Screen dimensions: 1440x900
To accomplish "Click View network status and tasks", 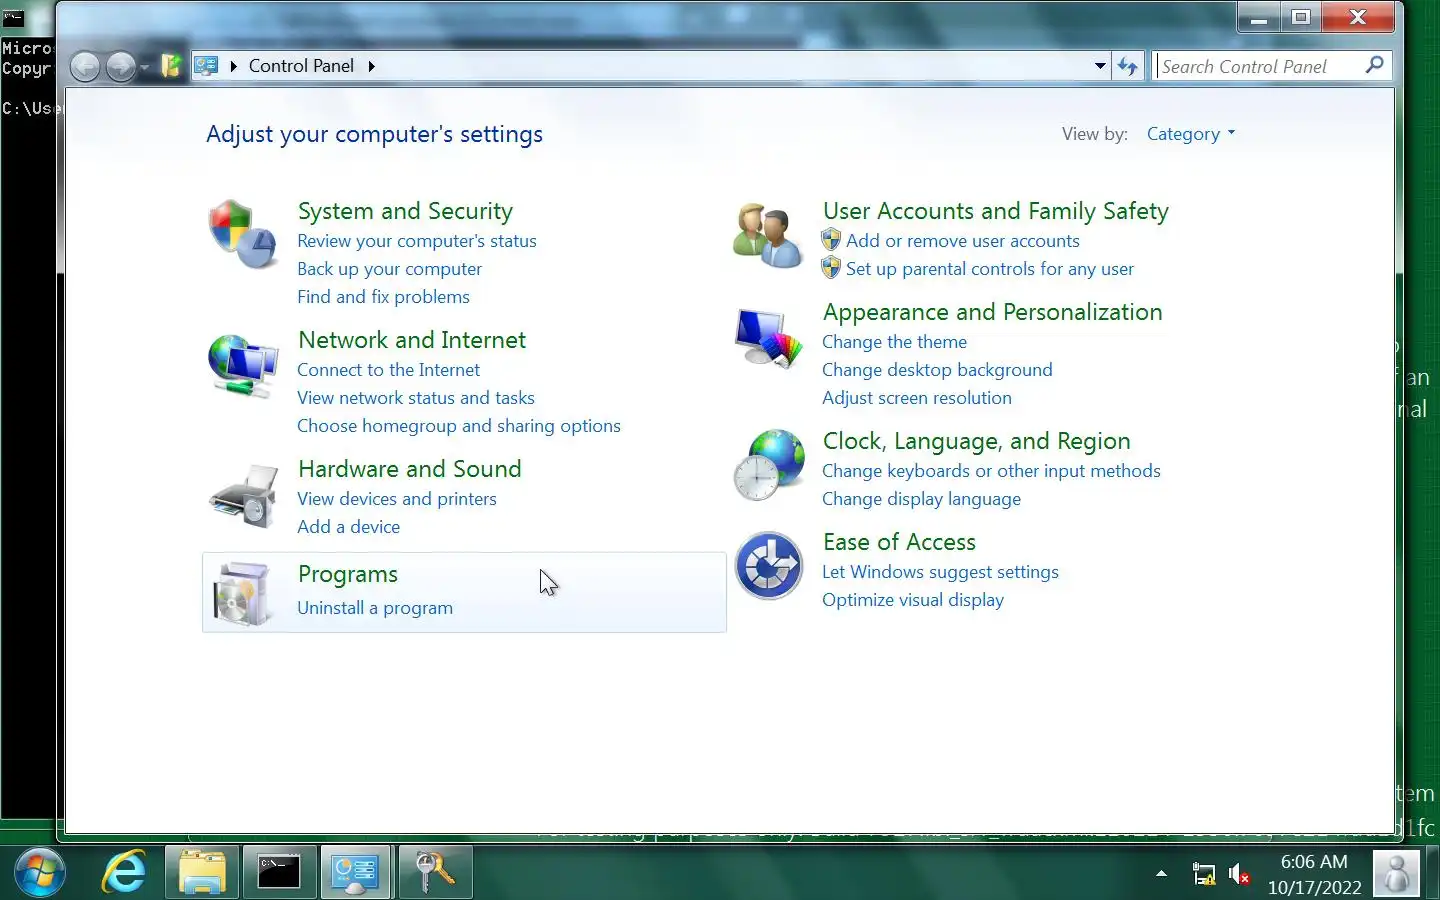I will pyautogui.click(x=416, y=398).
